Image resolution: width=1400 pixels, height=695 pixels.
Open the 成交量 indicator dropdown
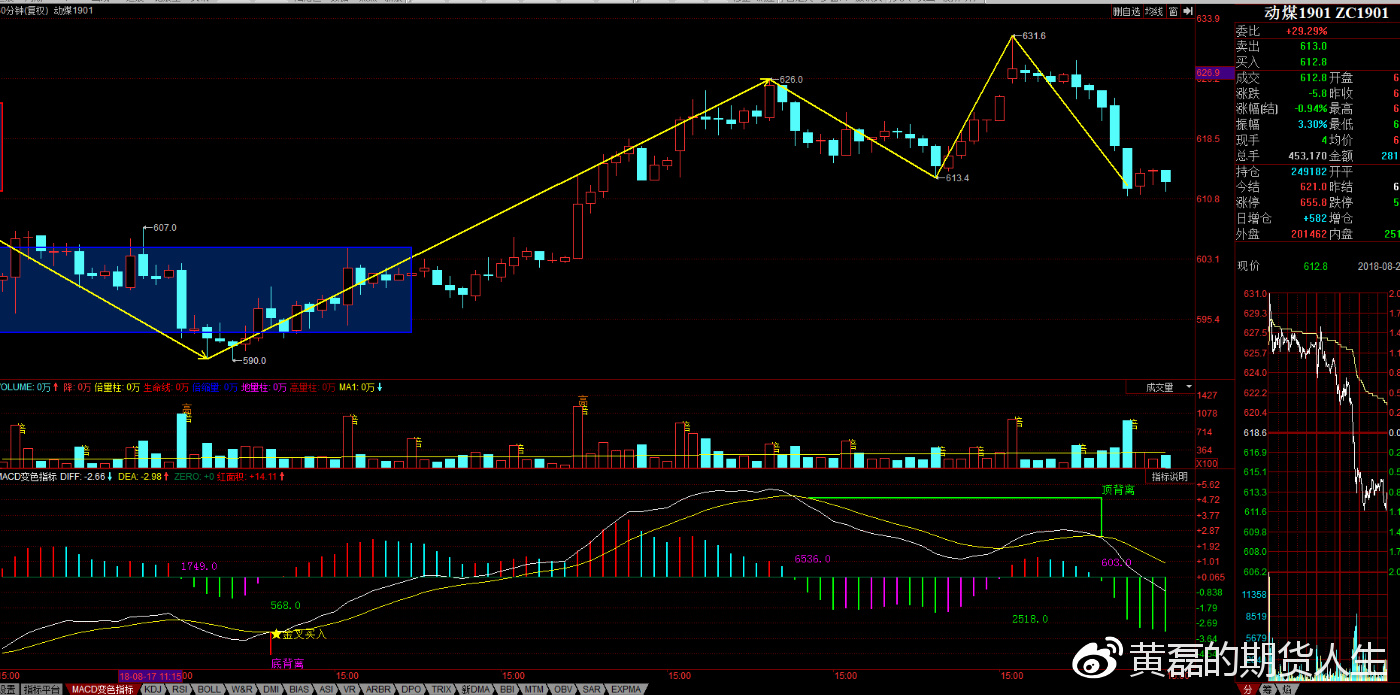1160,387
